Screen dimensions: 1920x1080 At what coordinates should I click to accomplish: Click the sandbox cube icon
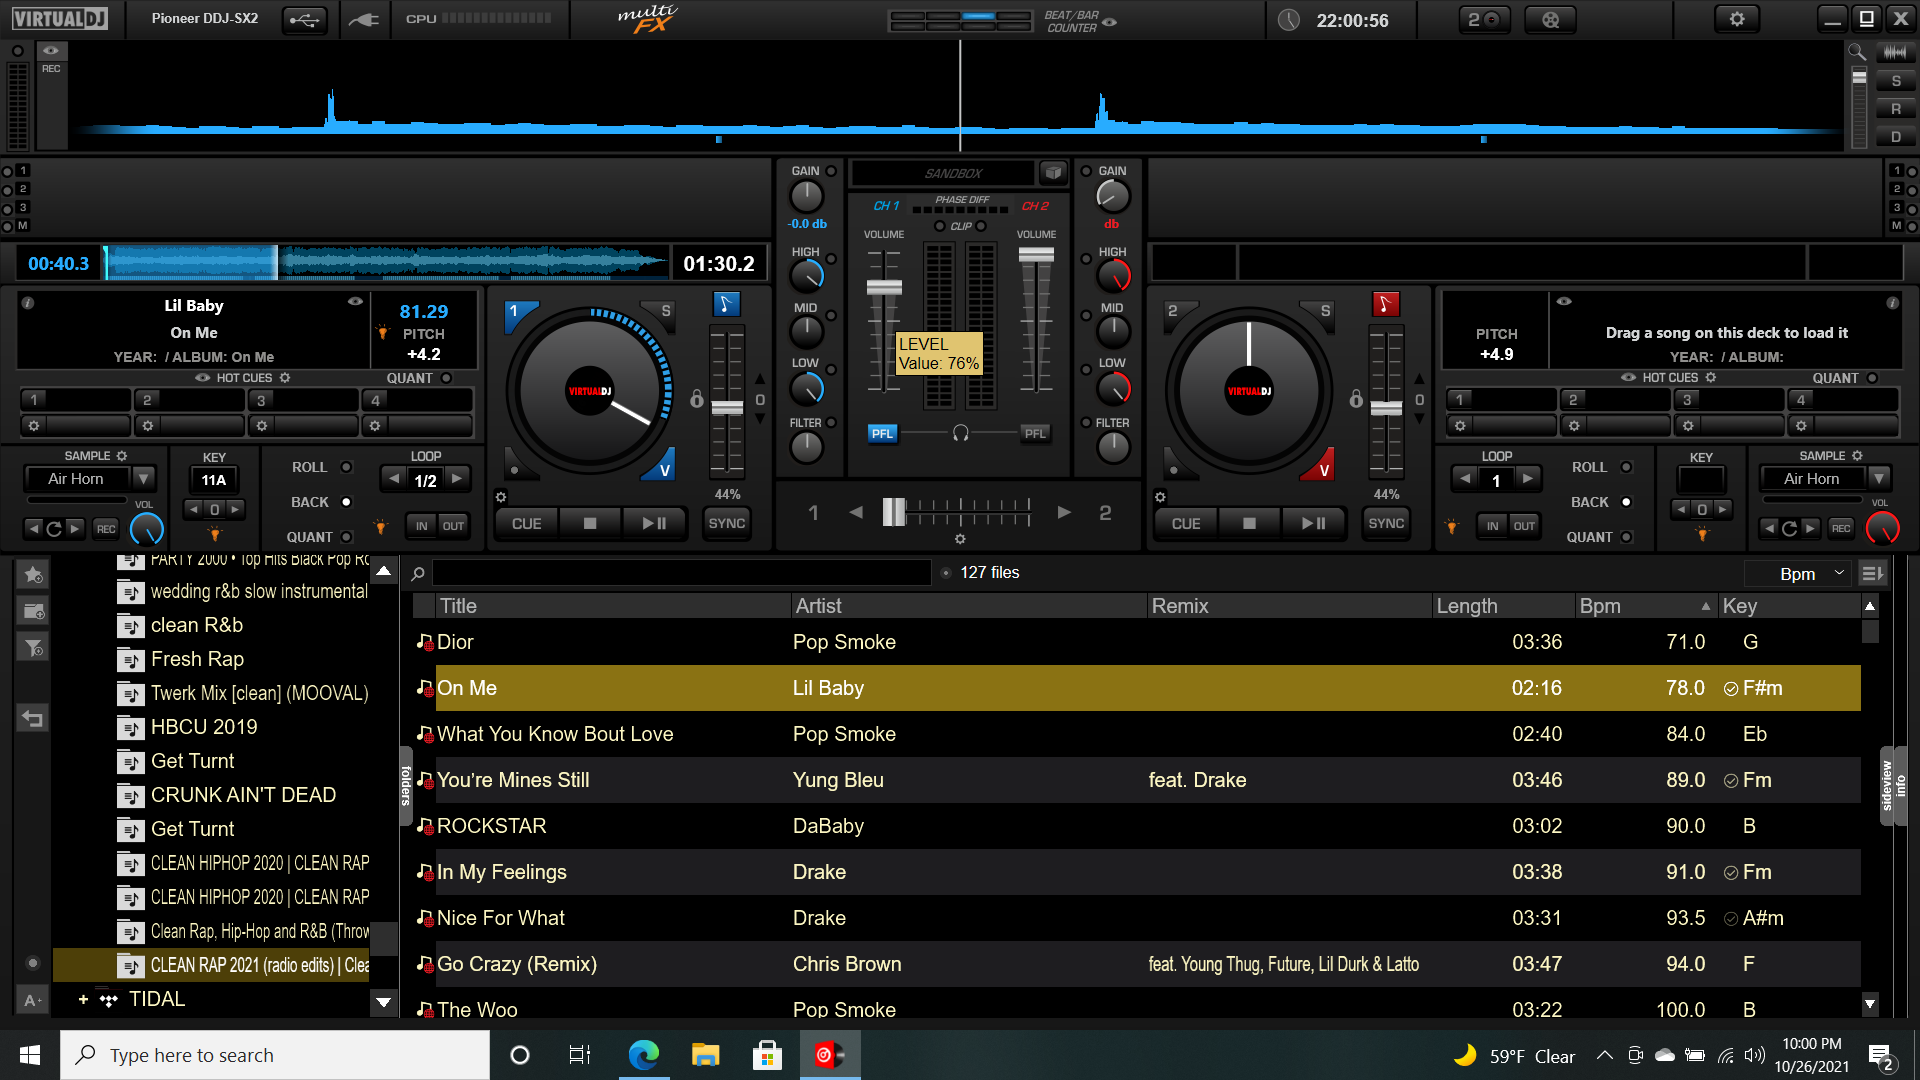click(1053, 172)
